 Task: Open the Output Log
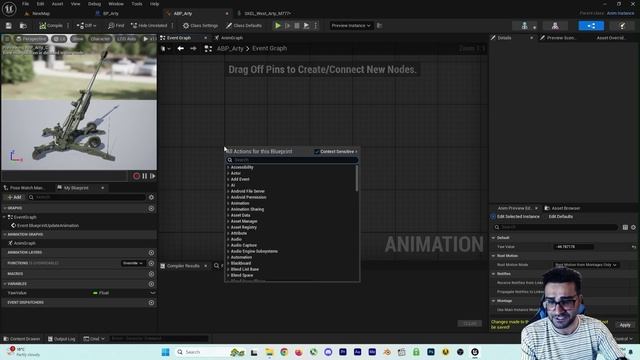[62, 339]
